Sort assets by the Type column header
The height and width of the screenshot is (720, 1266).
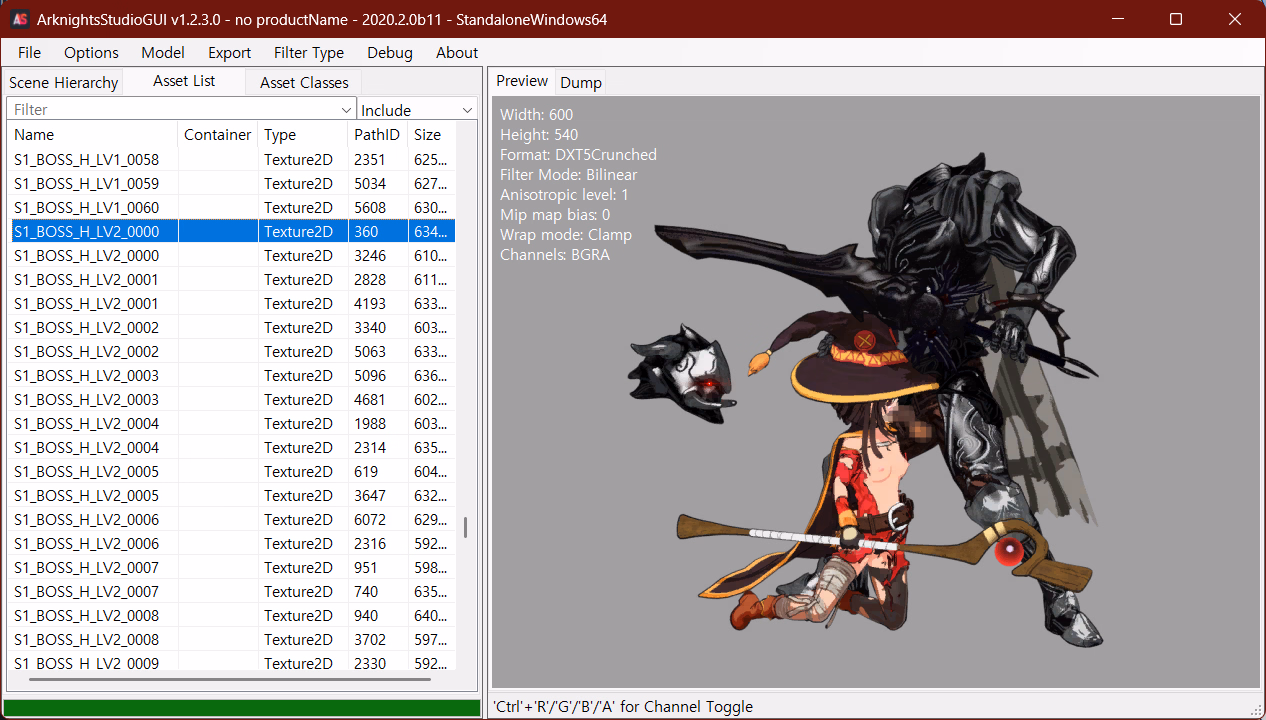303,135
